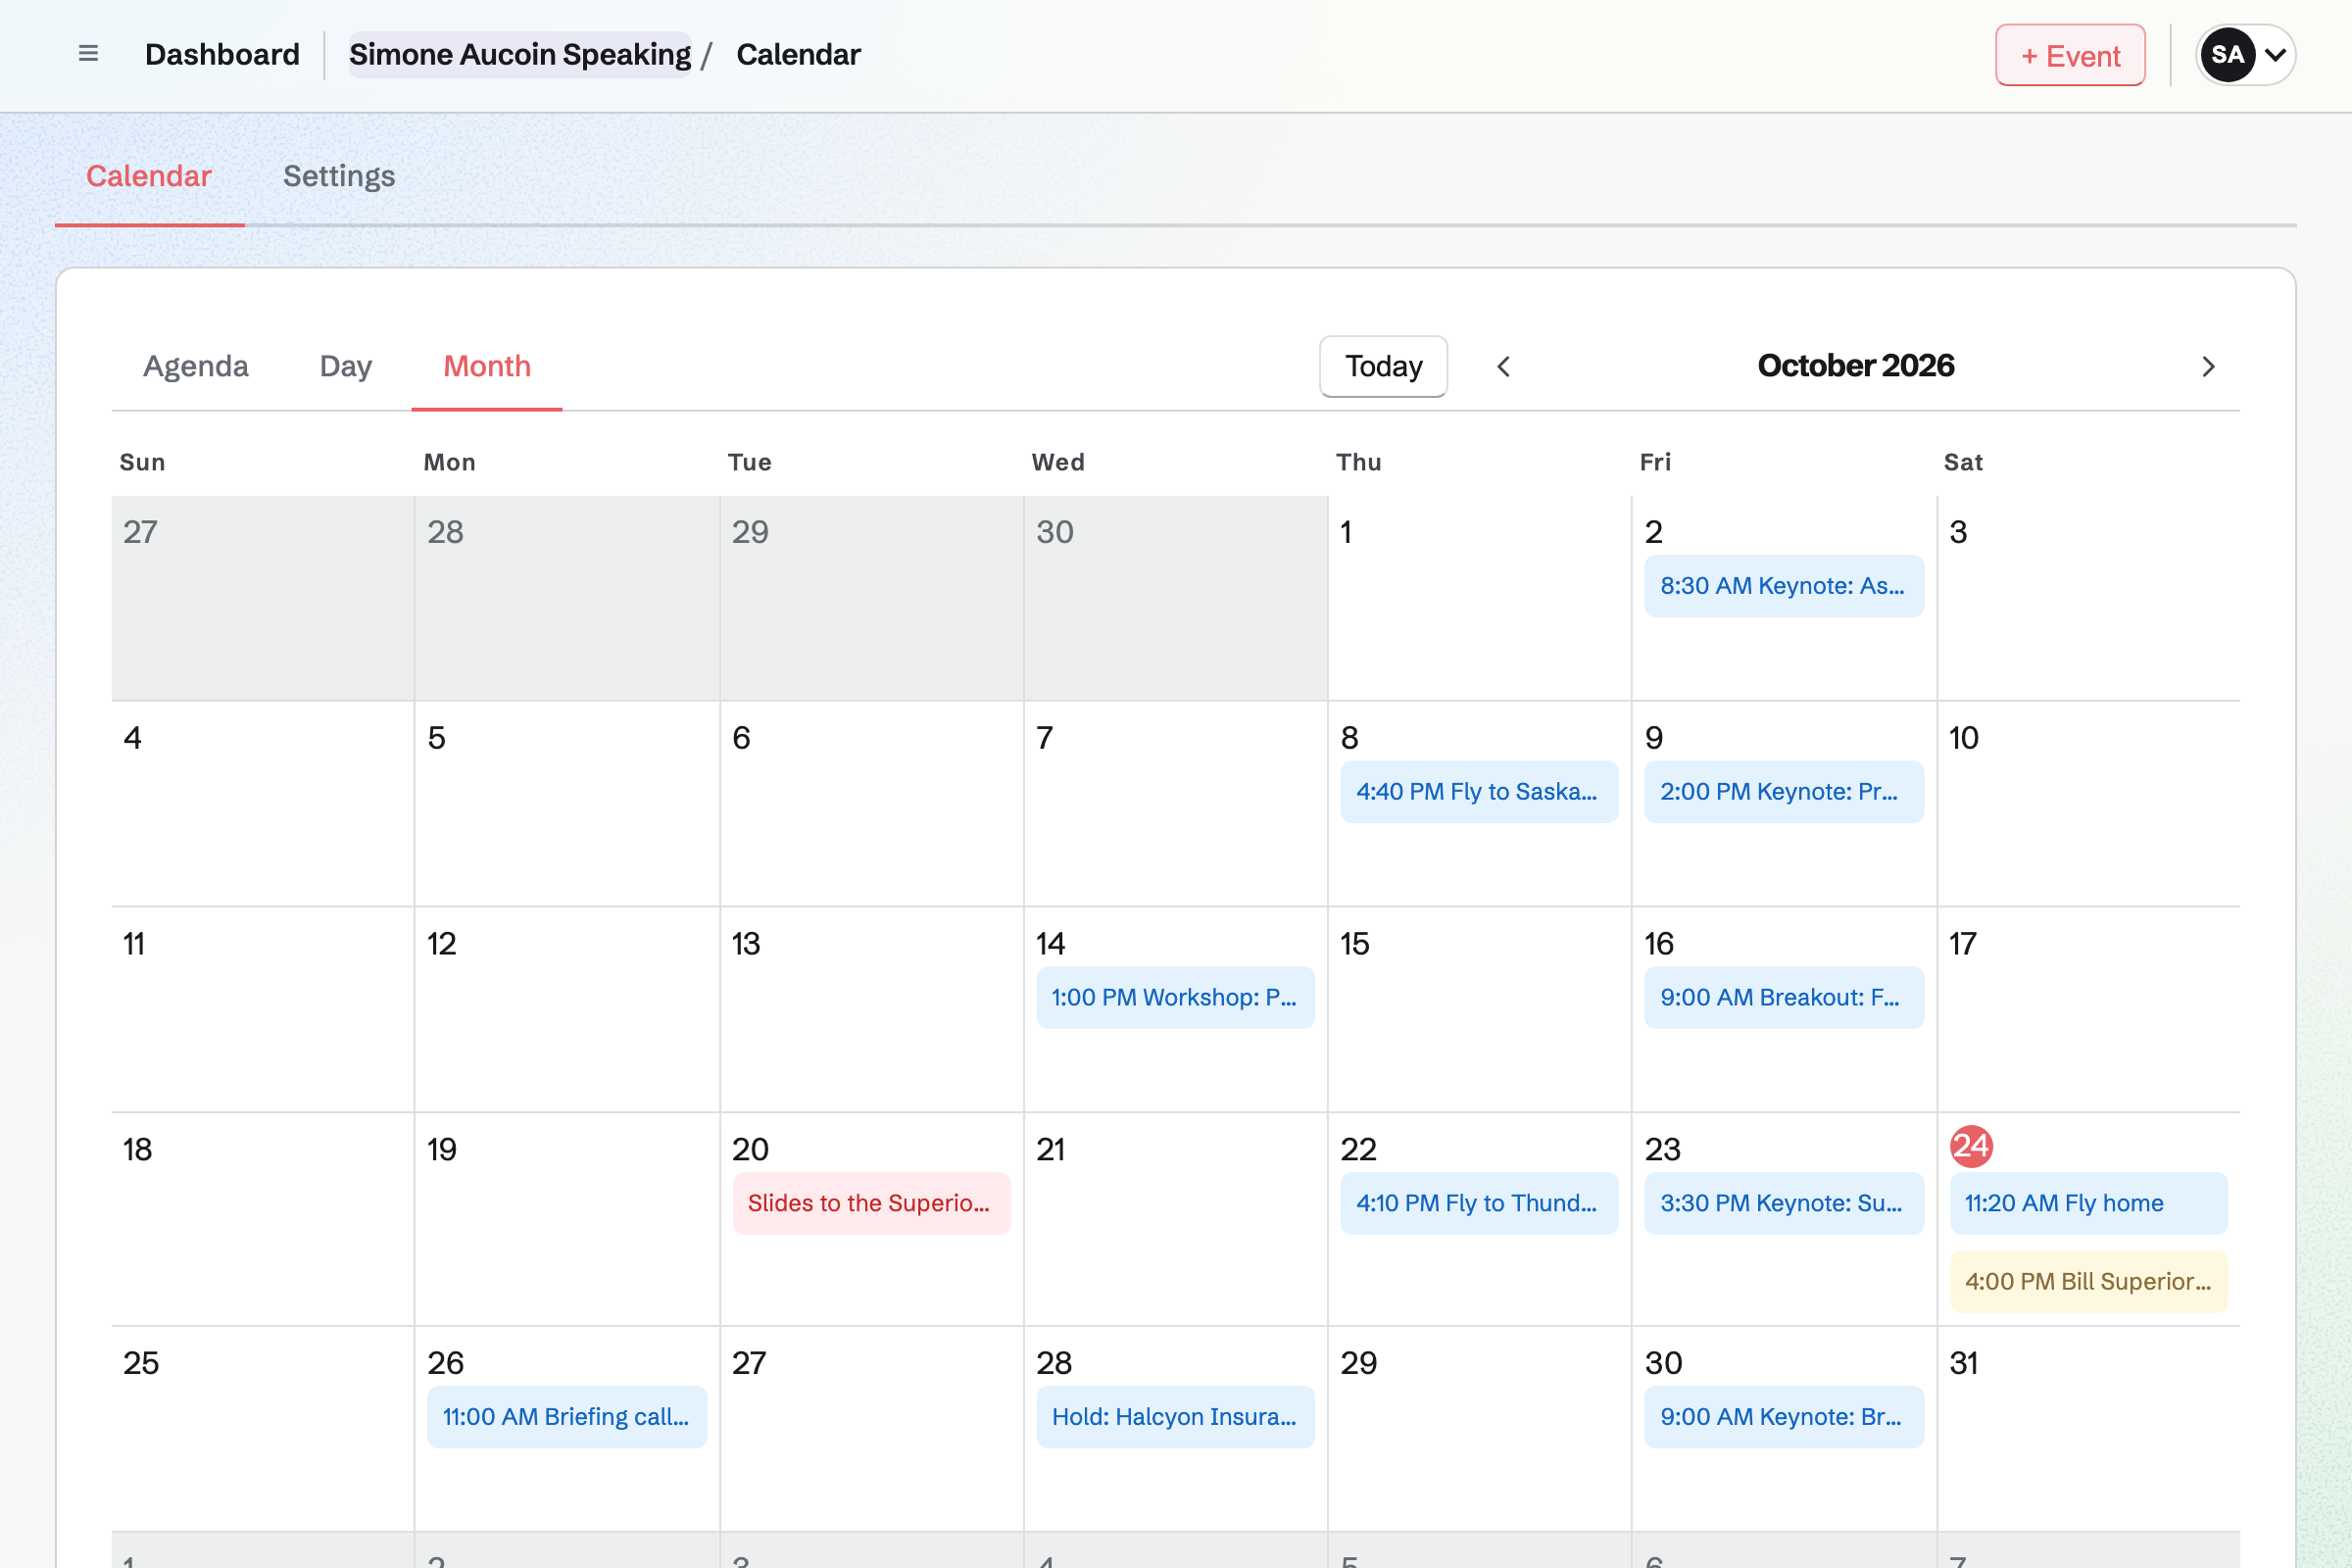This screenshot has height=1568, width=2352.
Task: Jump to Today
Action: pos(1383,366)
